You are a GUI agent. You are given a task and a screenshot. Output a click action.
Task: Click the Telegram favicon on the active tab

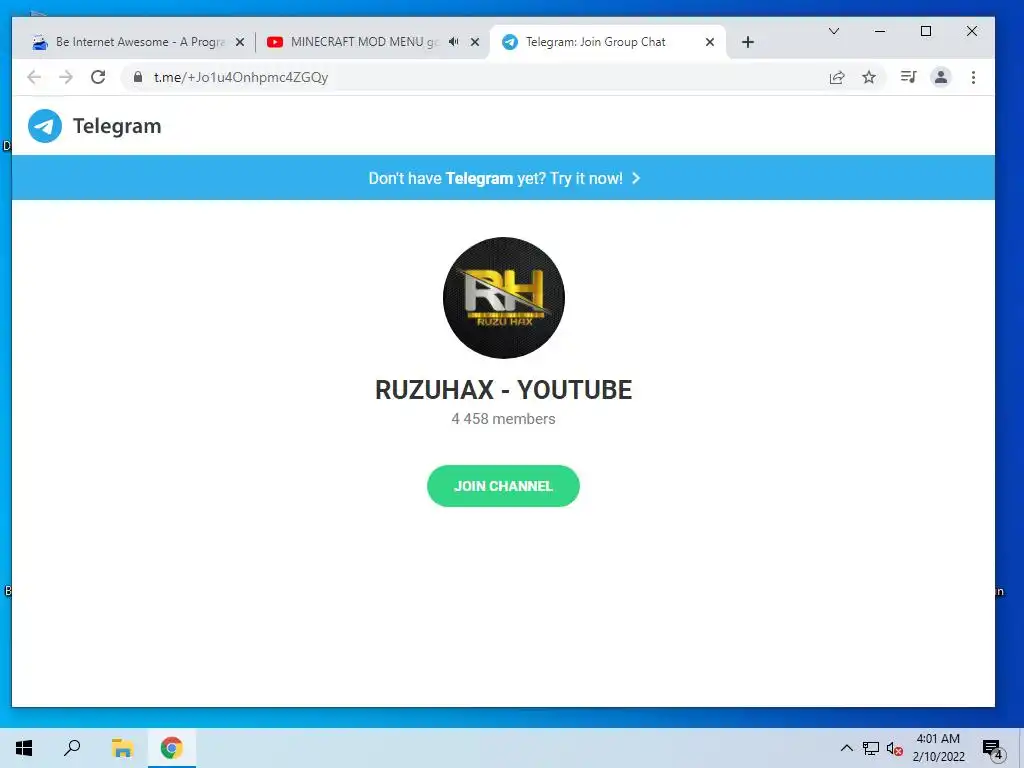coord(510,42)
